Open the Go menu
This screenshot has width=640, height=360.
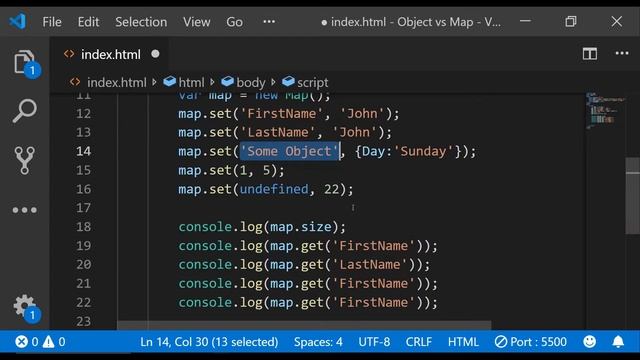(234, 22)
